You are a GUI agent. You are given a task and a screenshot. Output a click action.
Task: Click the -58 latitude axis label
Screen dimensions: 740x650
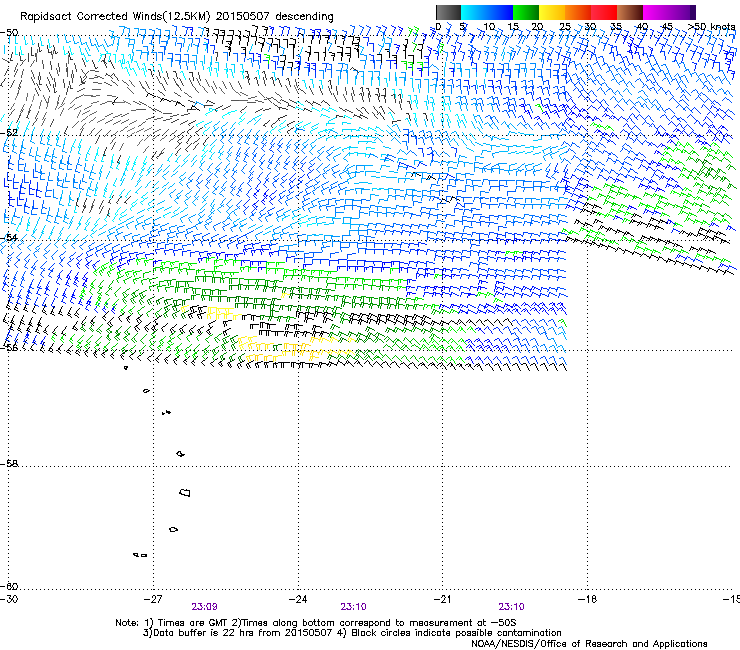tap(9, 464)
